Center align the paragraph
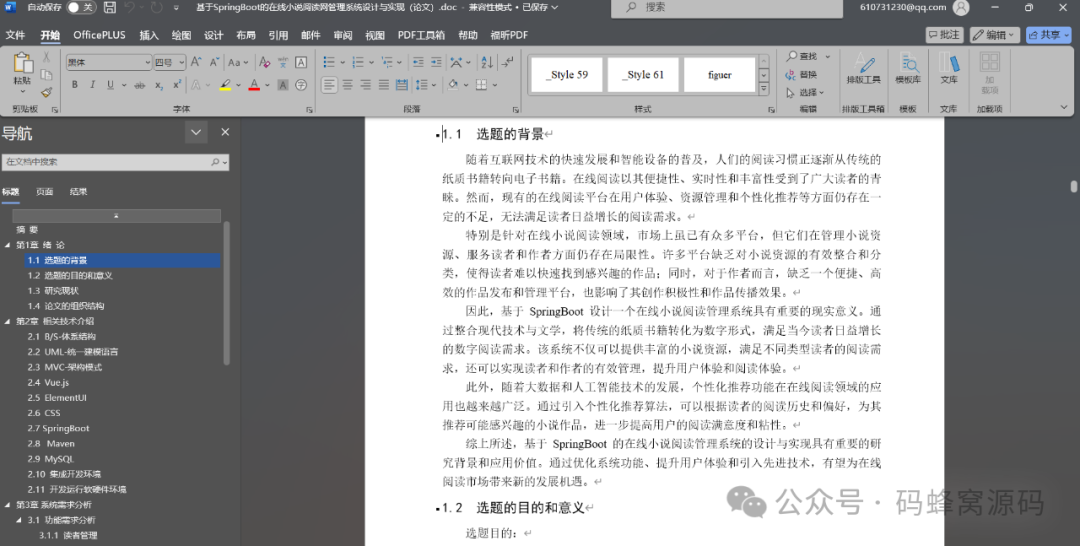This screenshot has width=1080, height=546. click(348, 85)
